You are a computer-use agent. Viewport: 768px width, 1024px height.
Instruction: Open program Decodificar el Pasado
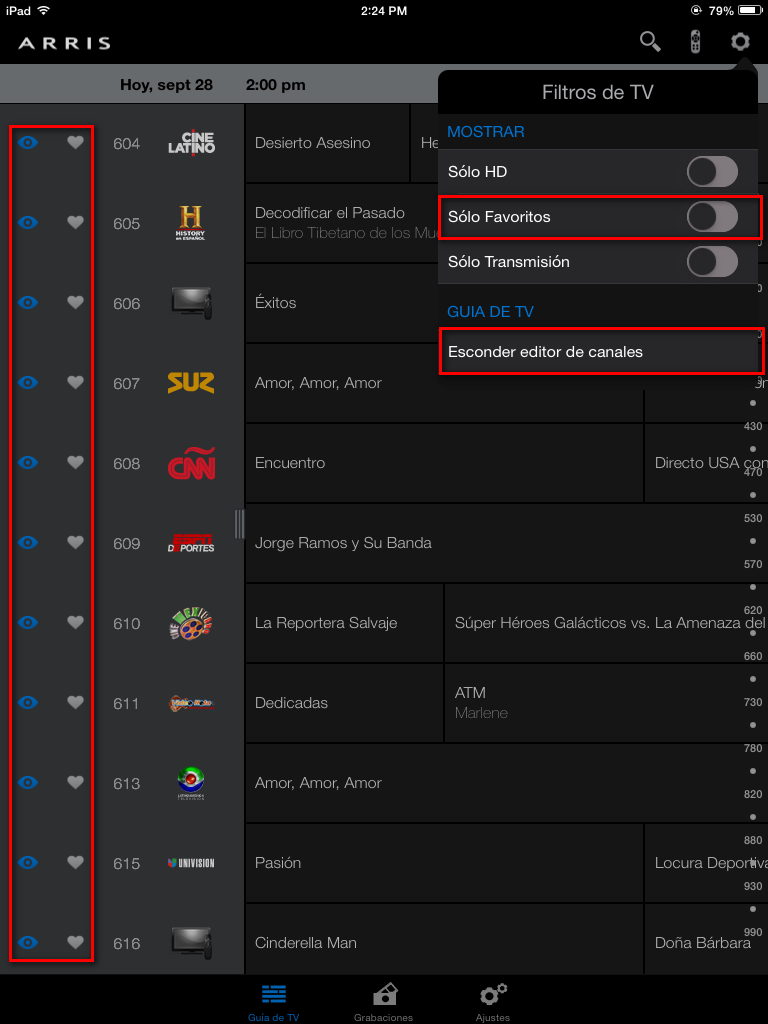point(342,223)
